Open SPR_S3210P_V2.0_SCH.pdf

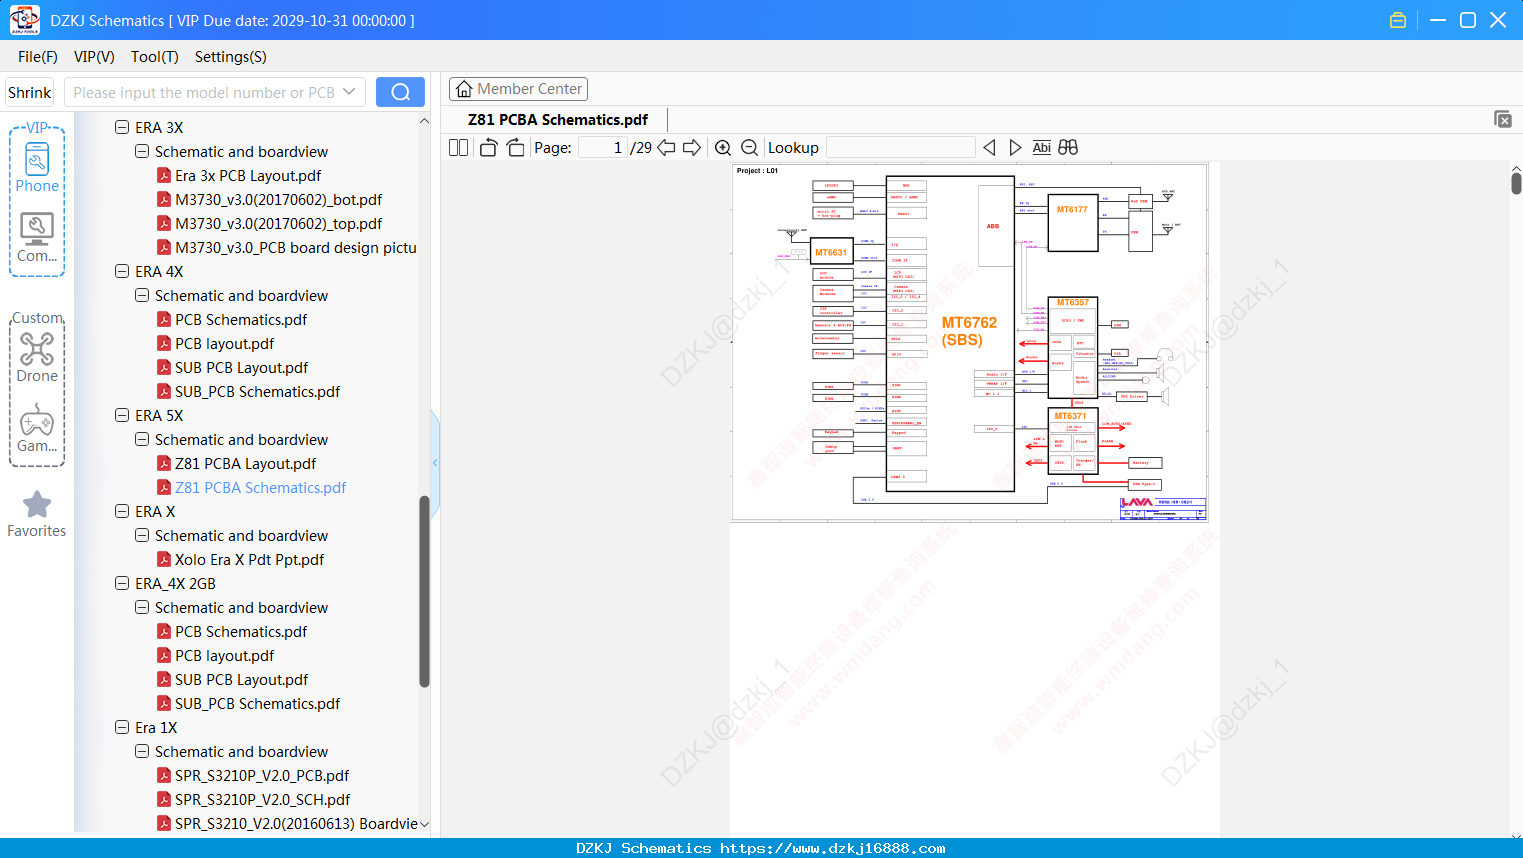point(262,800)
